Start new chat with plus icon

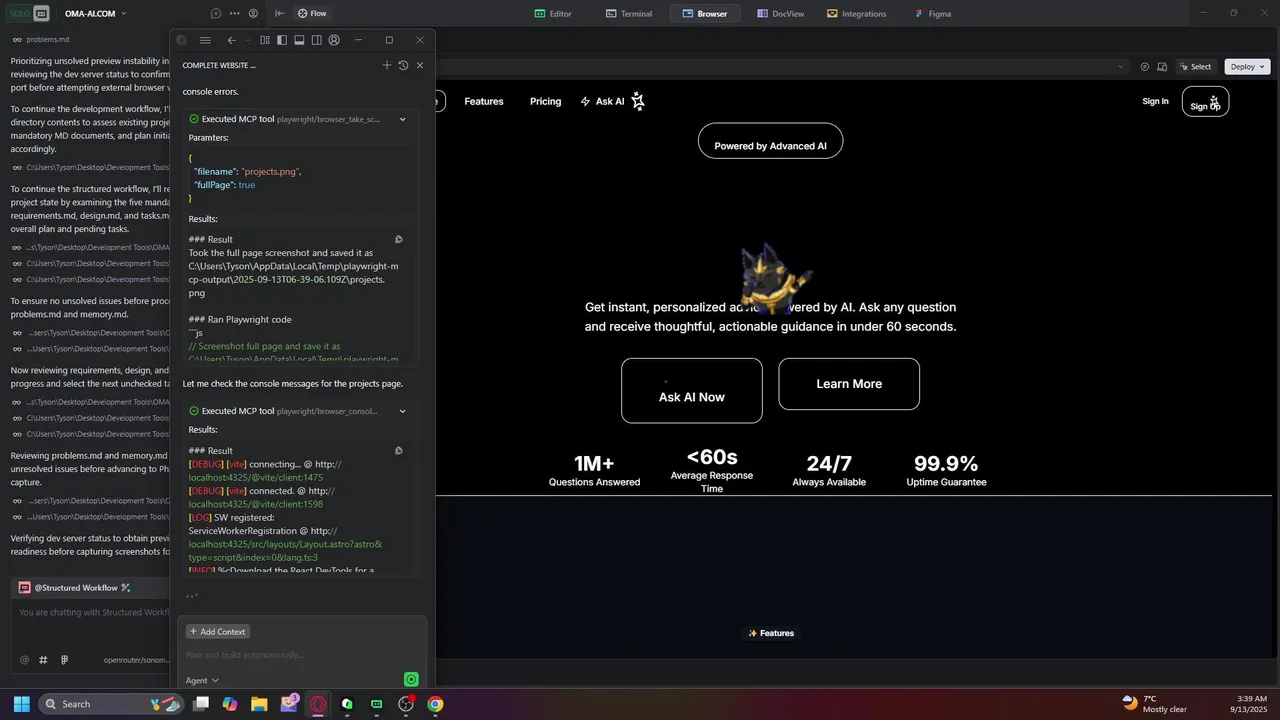387,65
